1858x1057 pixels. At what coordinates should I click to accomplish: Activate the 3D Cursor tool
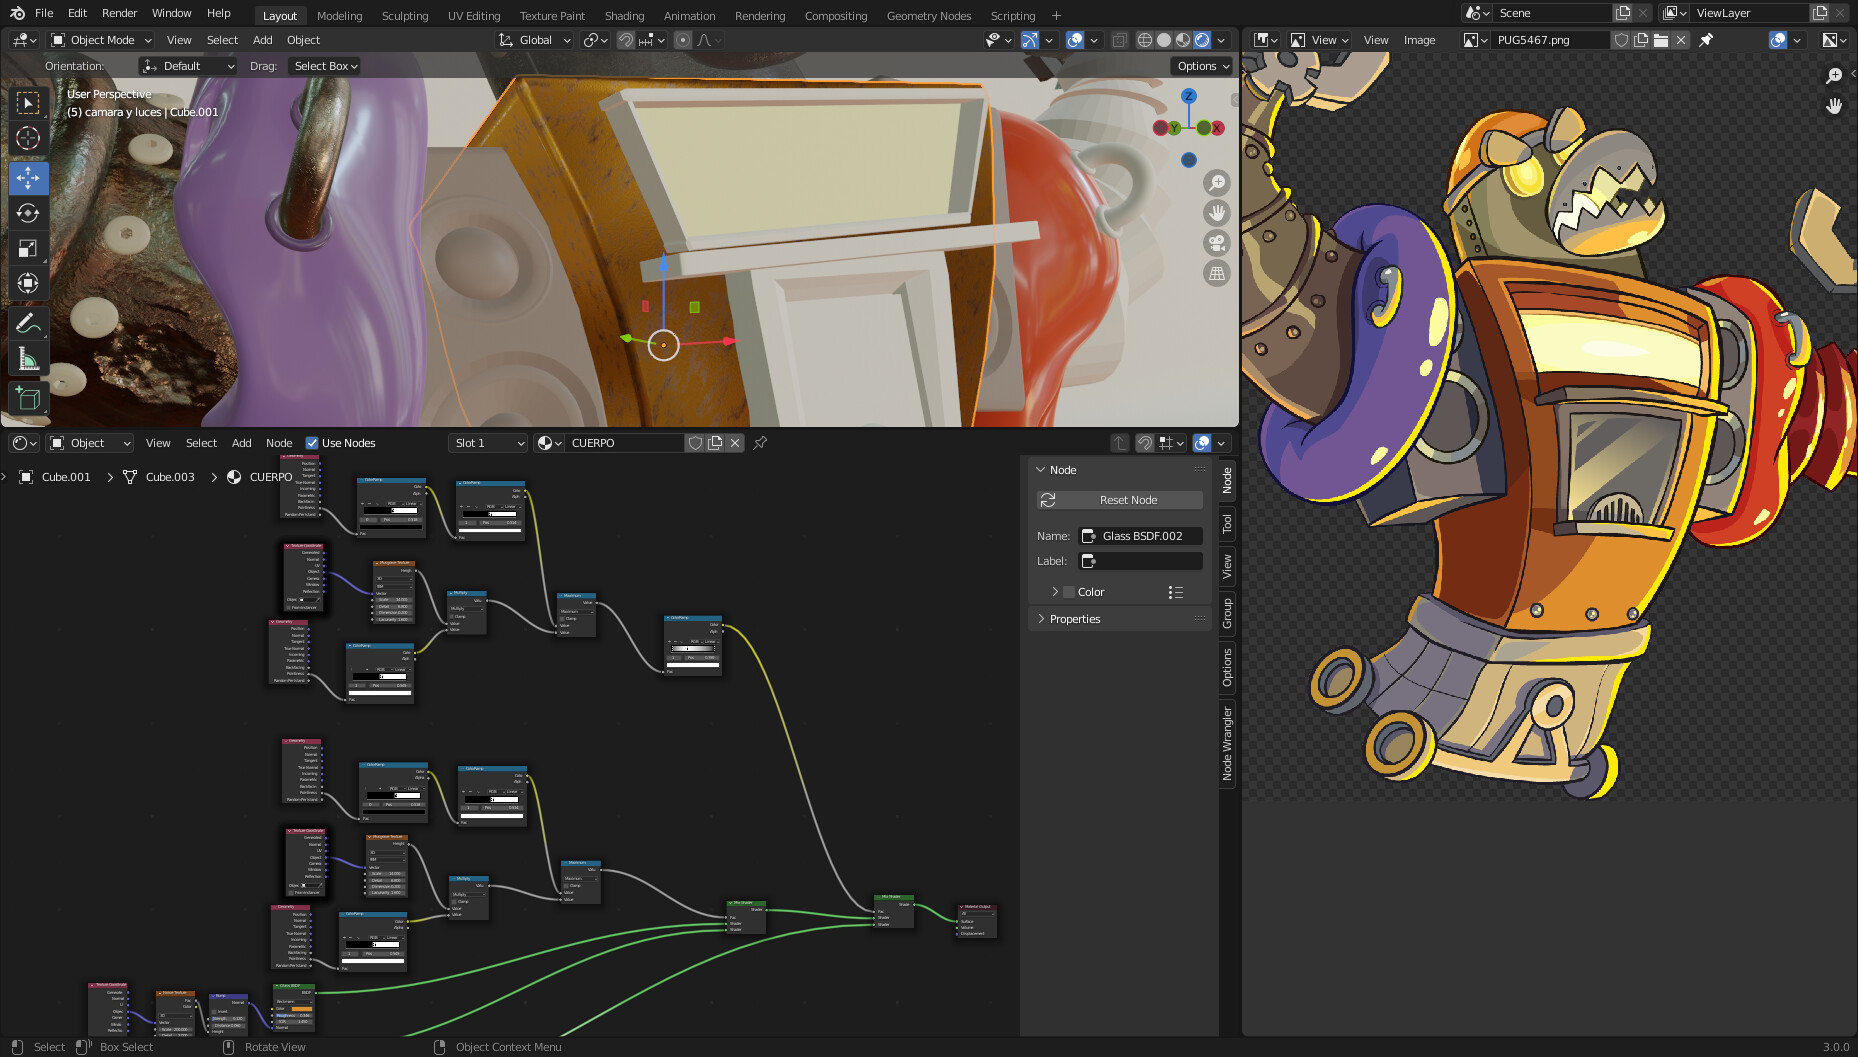point(28,138)
